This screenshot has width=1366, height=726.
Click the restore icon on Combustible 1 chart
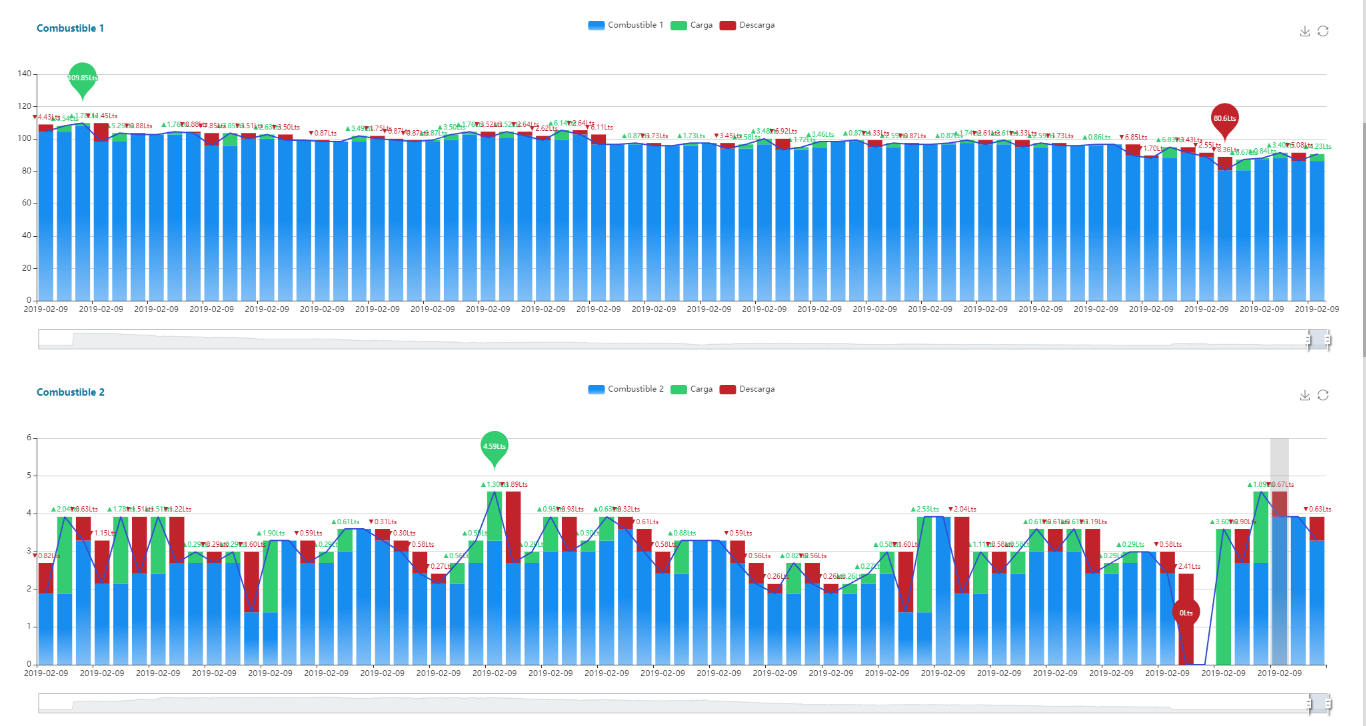click(1323, 31)
